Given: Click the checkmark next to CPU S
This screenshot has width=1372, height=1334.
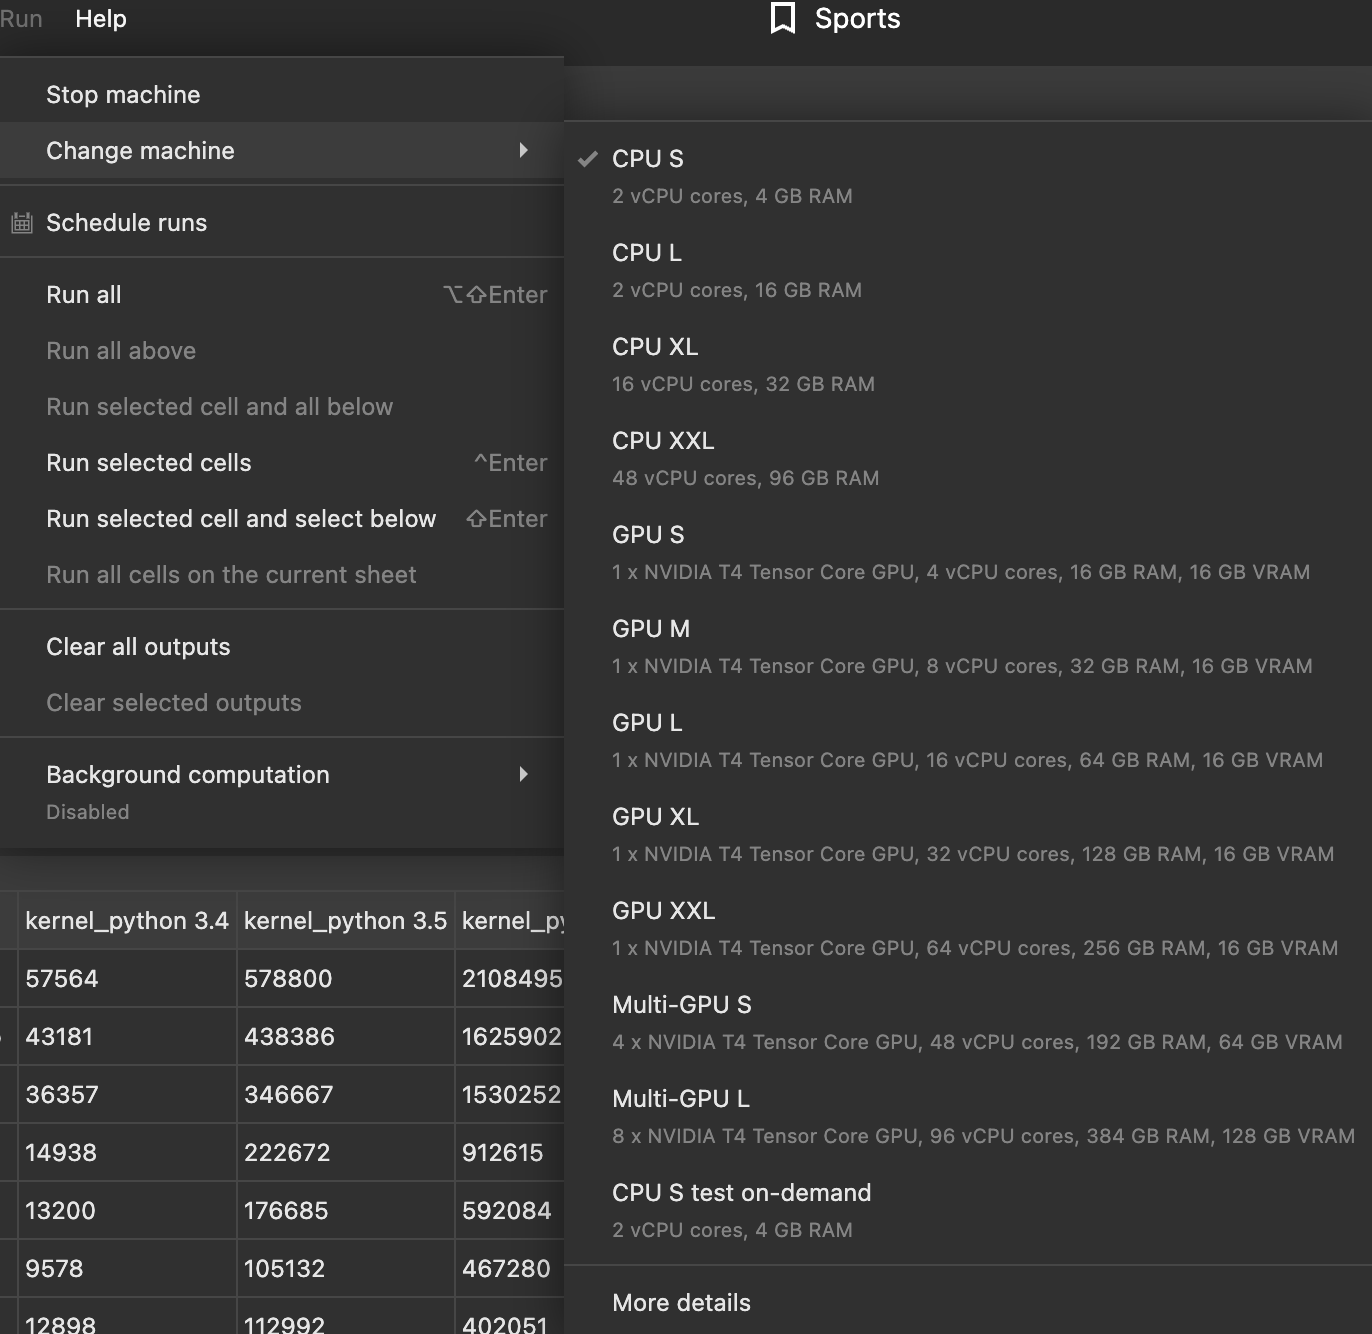Looking at the screenshot, I should pos(588,159).
